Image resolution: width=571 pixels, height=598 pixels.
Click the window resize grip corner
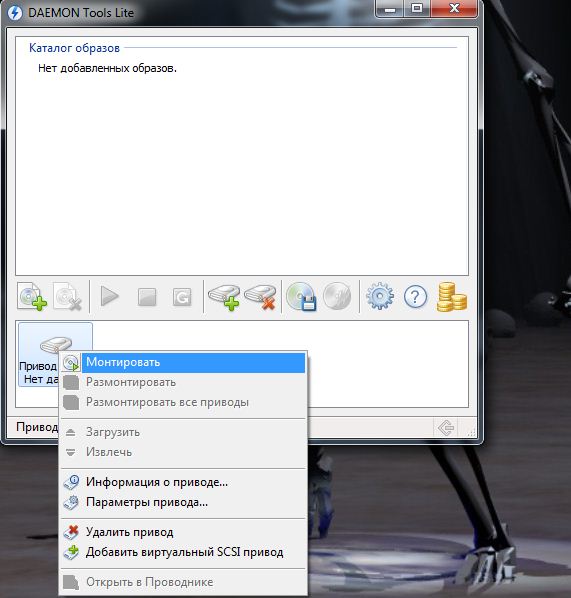(x=471, y=432)
